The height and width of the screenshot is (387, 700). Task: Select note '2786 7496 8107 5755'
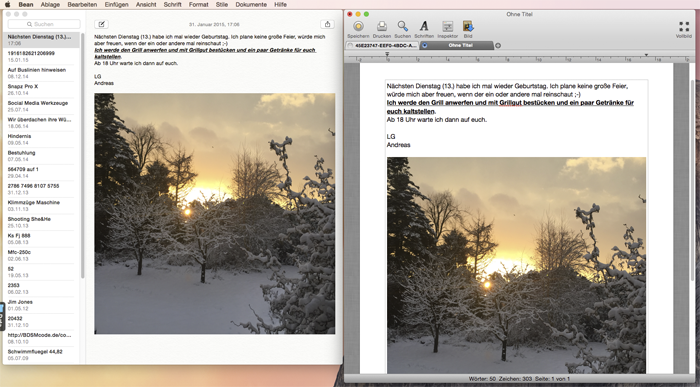pyautogui.click(x=41, y=189)
